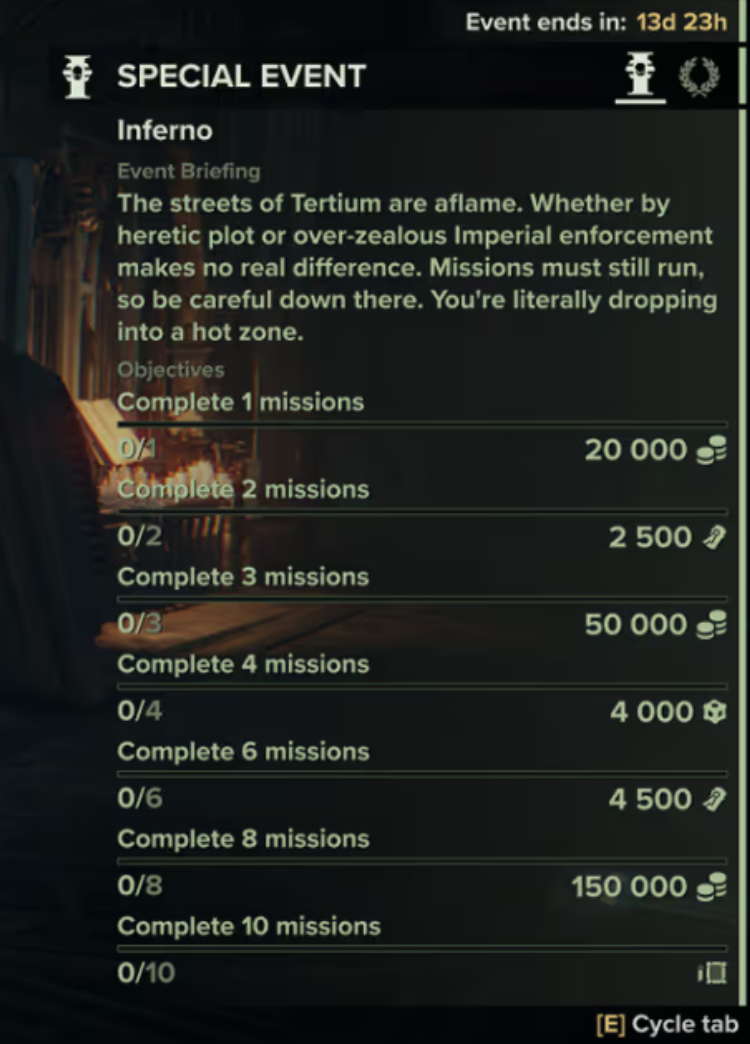This screenshot has height=1044, width=750.
Task: Click the reward icon for 10 missions
Action: click(x=713, y=972)
